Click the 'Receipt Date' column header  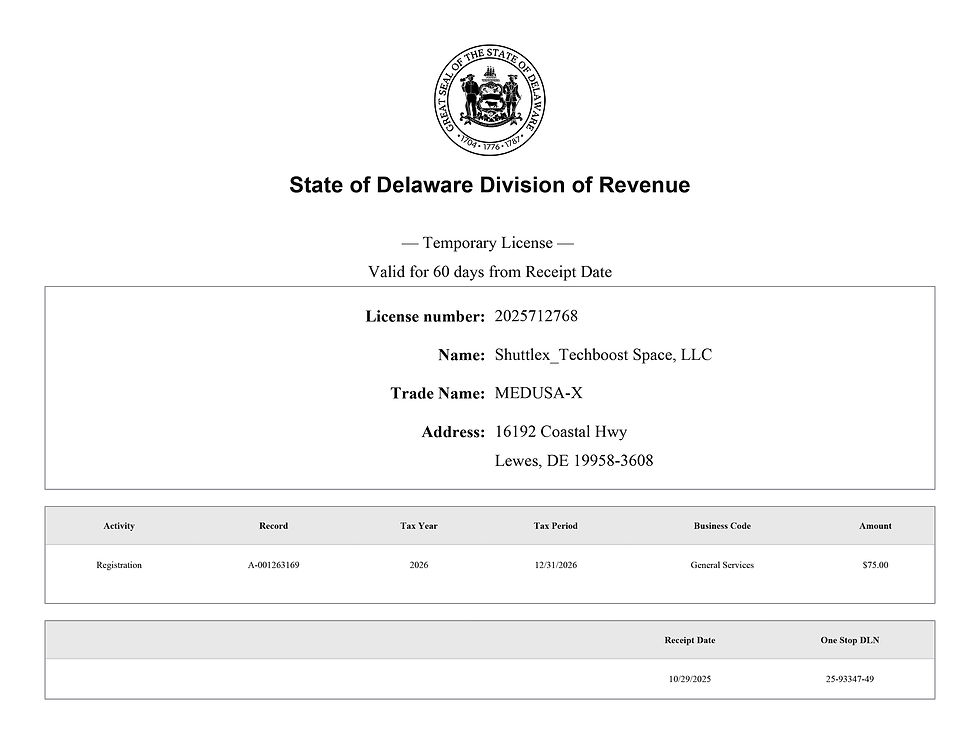689,640
